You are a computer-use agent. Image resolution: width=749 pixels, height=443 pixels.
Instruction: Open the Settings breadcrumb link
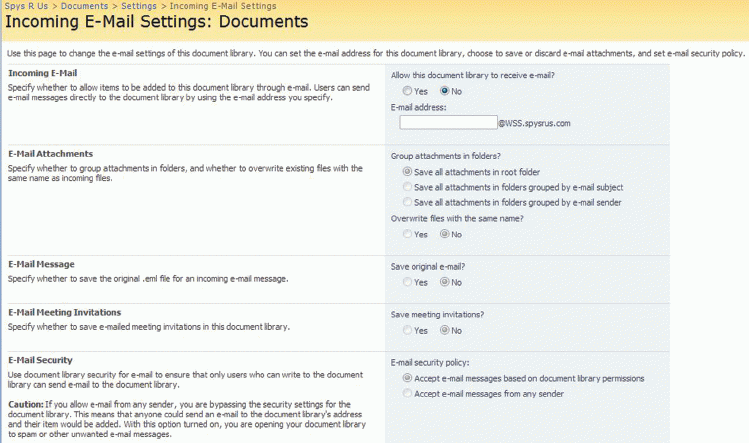(x=139, y=6)
